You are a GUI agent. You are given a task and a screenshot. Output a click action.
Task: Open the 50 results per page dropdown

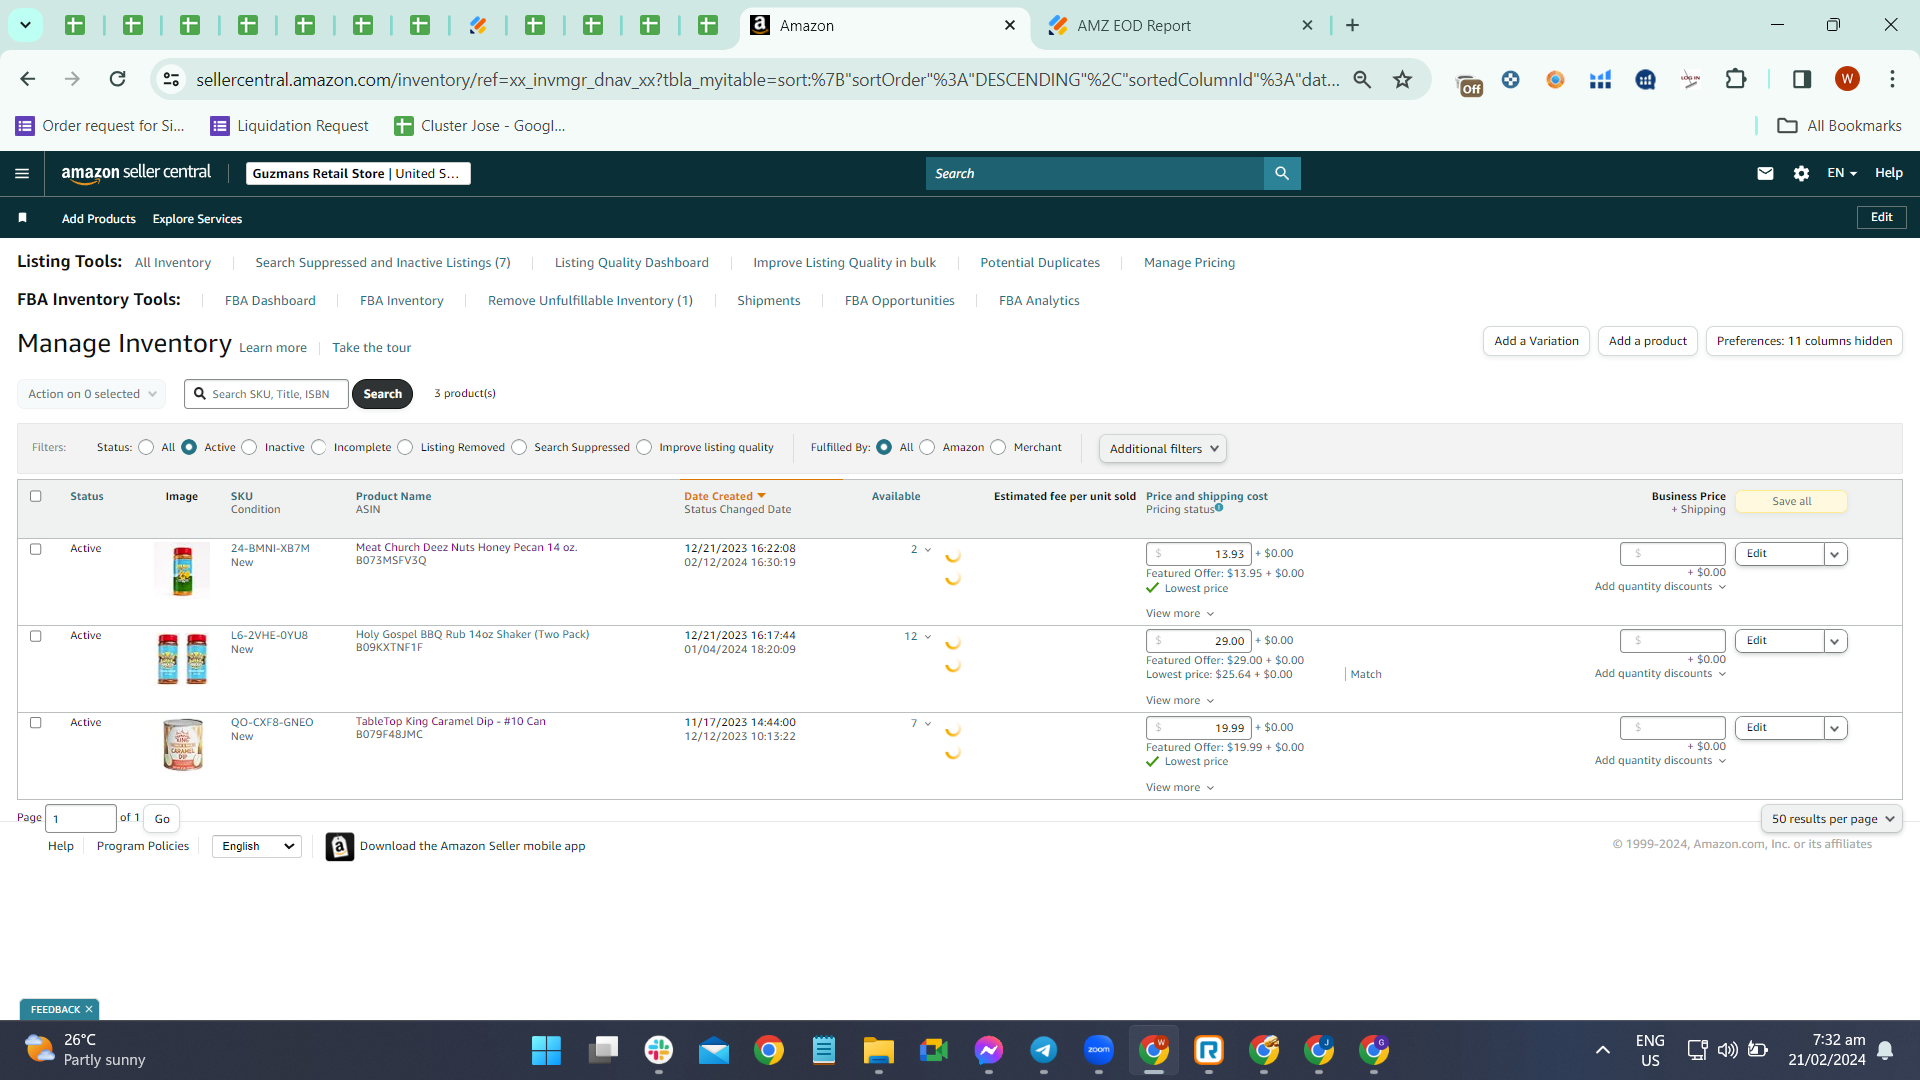(x=1832, y=819)
